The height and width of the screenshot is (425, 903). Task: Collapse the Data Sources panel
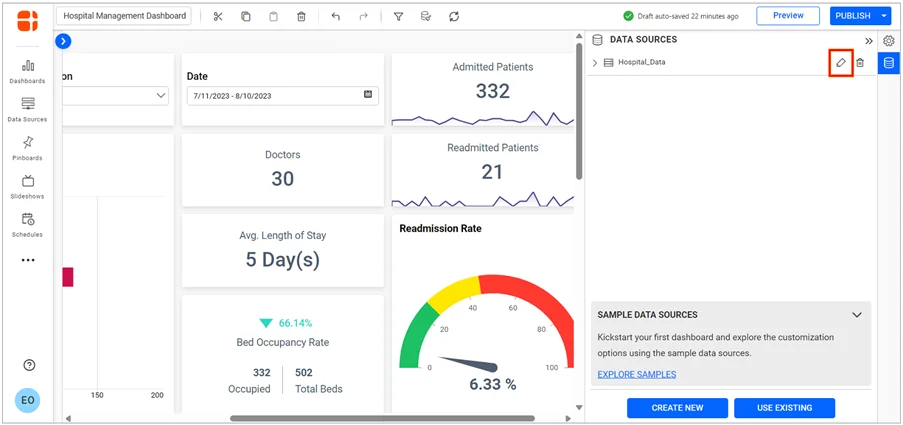click(x=868, y=41)
